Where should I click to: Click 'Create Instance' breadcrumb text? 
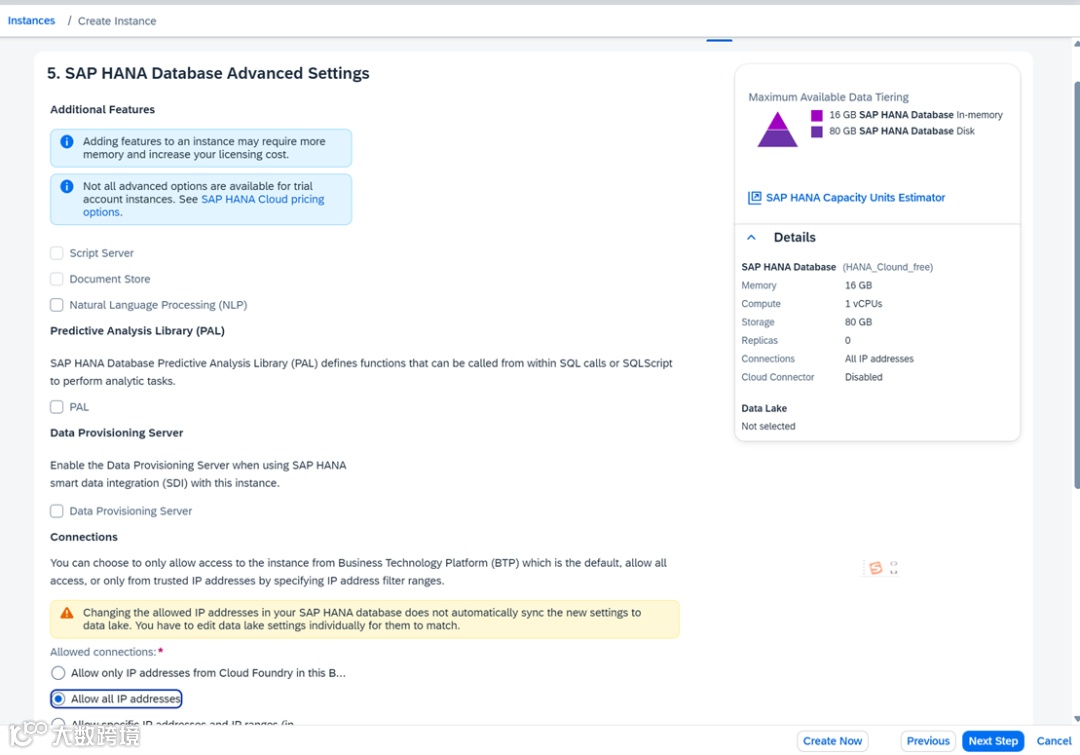[117, 21]
